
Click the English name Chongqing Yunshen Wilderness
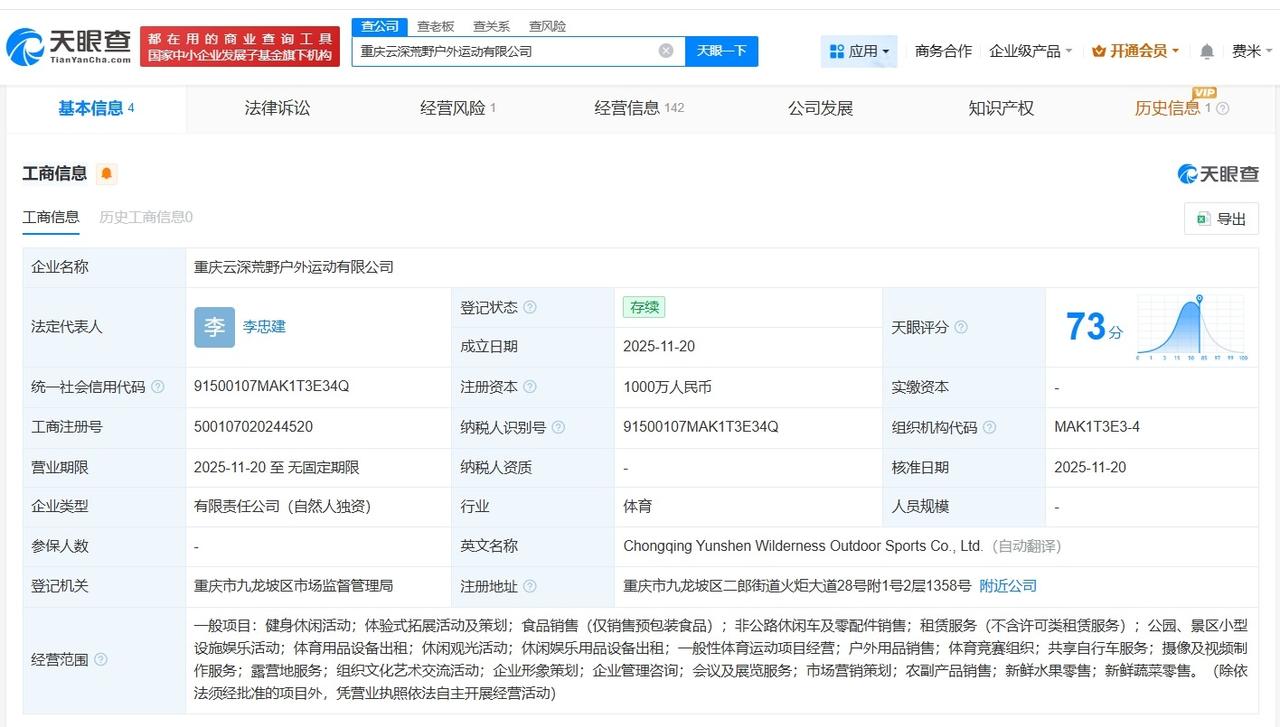tap(803, 546)
